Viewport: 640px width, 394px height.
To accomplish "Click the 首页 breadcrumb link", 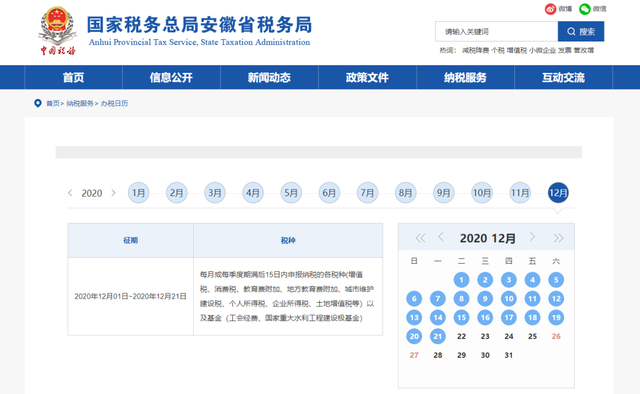I will pos(53,103).
